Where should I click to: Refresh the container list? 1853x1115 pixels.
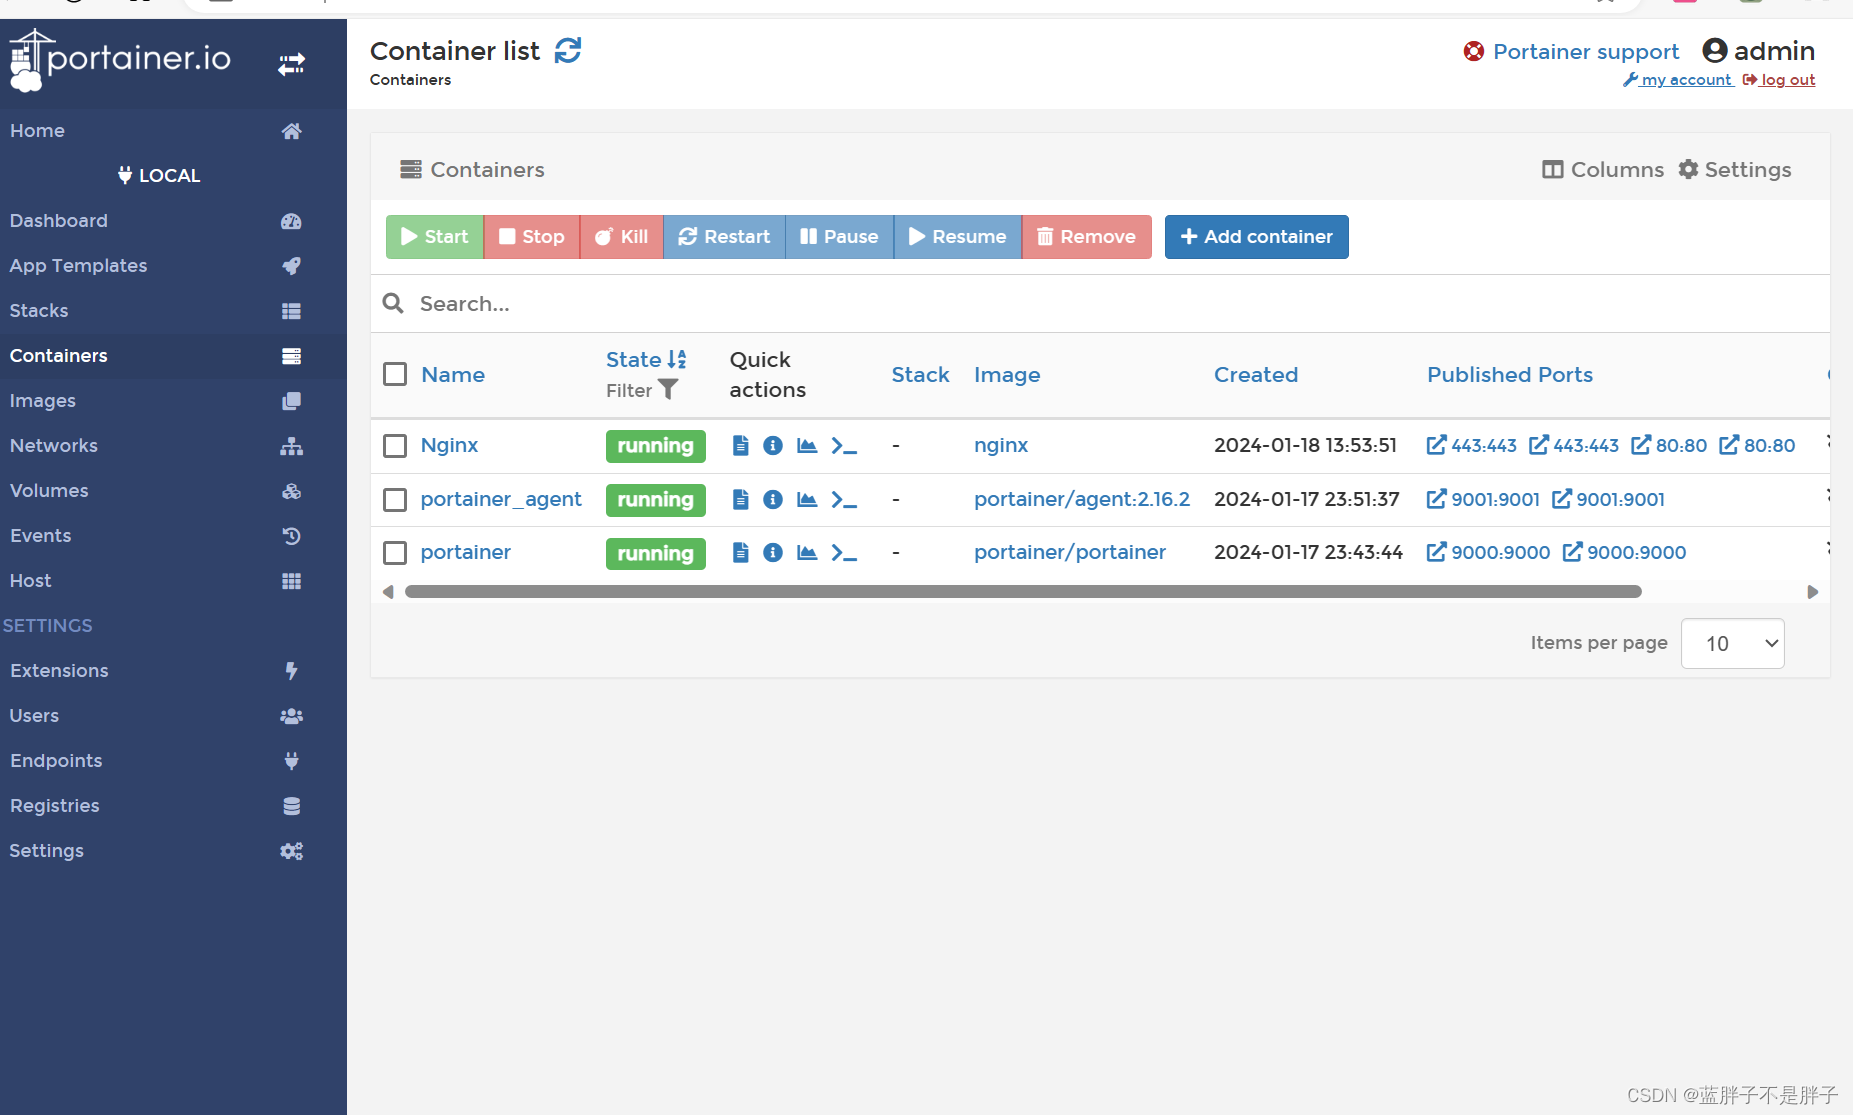(x=568, y=50)
